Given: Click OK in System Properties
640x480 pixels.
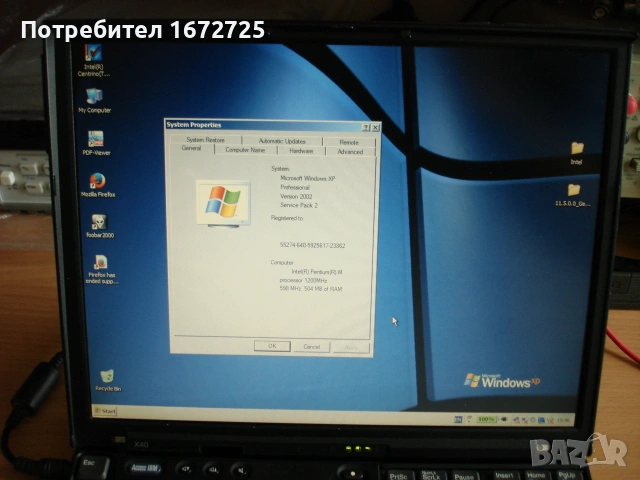Looking at the screenshot, I should pos(272,346).
